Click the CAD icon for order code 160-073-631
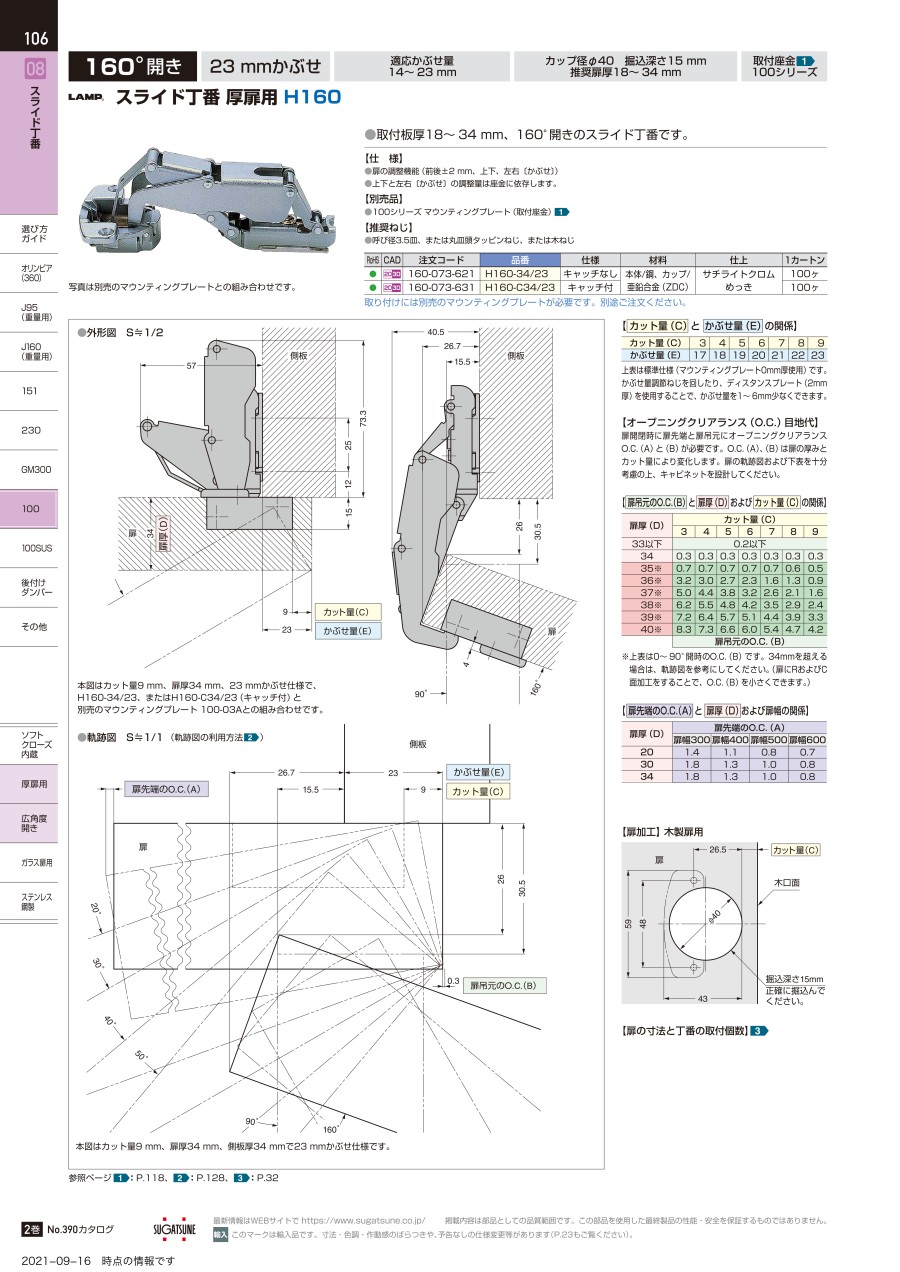Image resolution: width=900 pixels, height=1272 pixels. coord(392,286)
